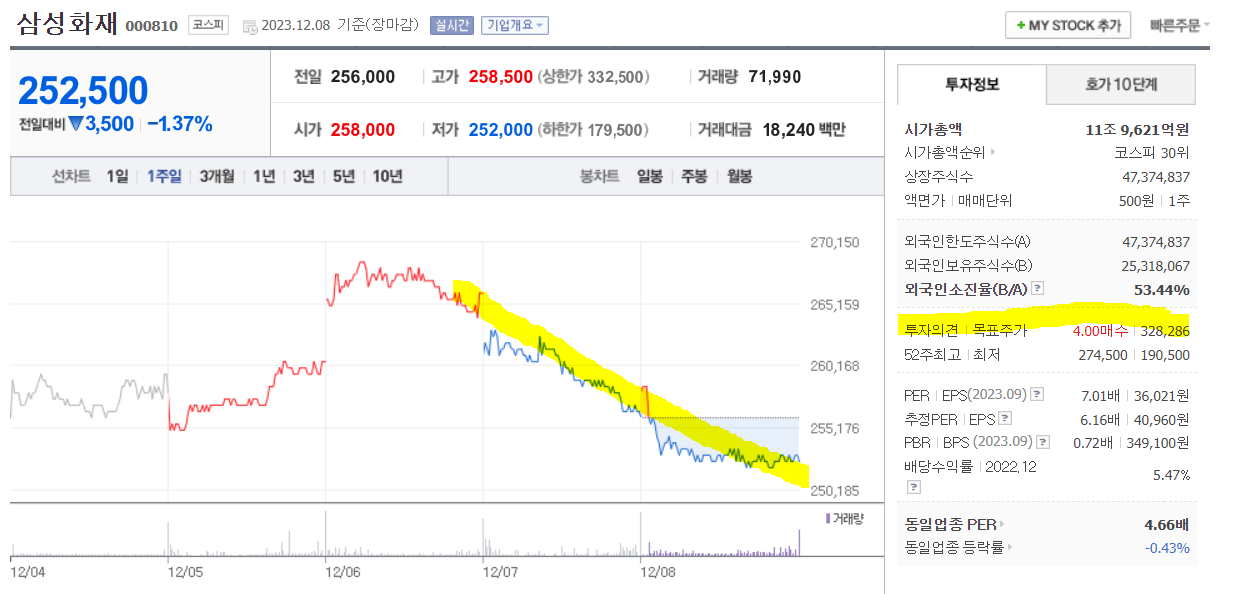Click the 코스피 market badge

[x=208, y=26]
